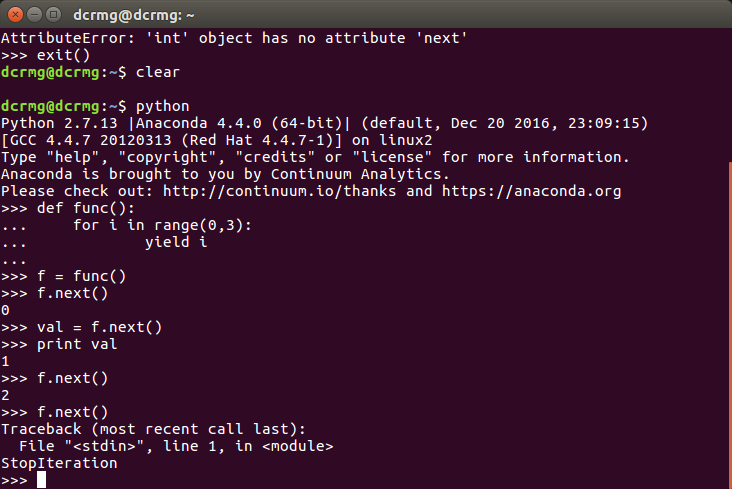Maximize the terminal window

click(x=52, y=13)
